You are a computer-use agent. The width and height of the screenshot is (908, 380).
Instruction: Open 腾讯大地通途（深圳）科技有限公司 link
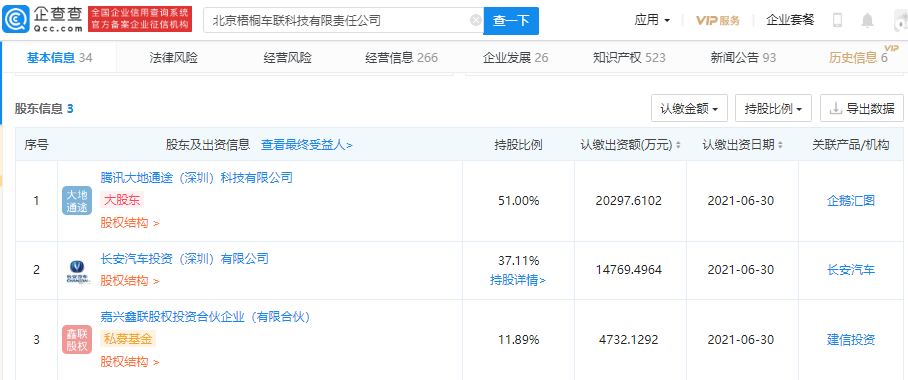click(196, 177)
